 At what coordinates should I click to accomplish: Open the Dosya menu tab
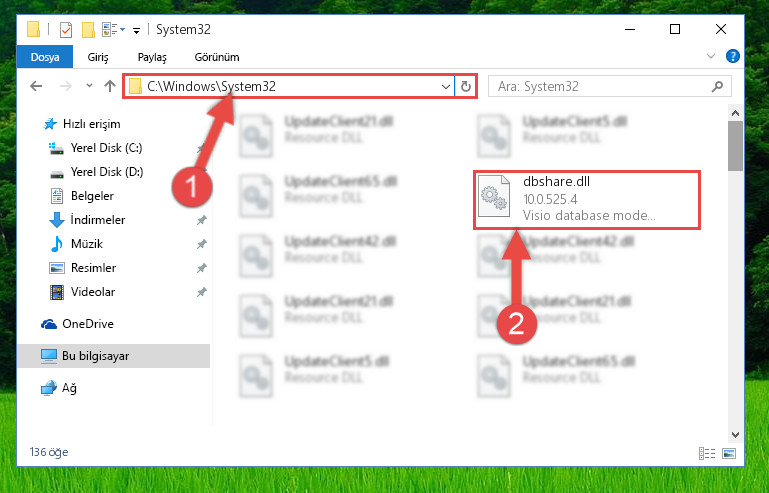coord(45,57)
